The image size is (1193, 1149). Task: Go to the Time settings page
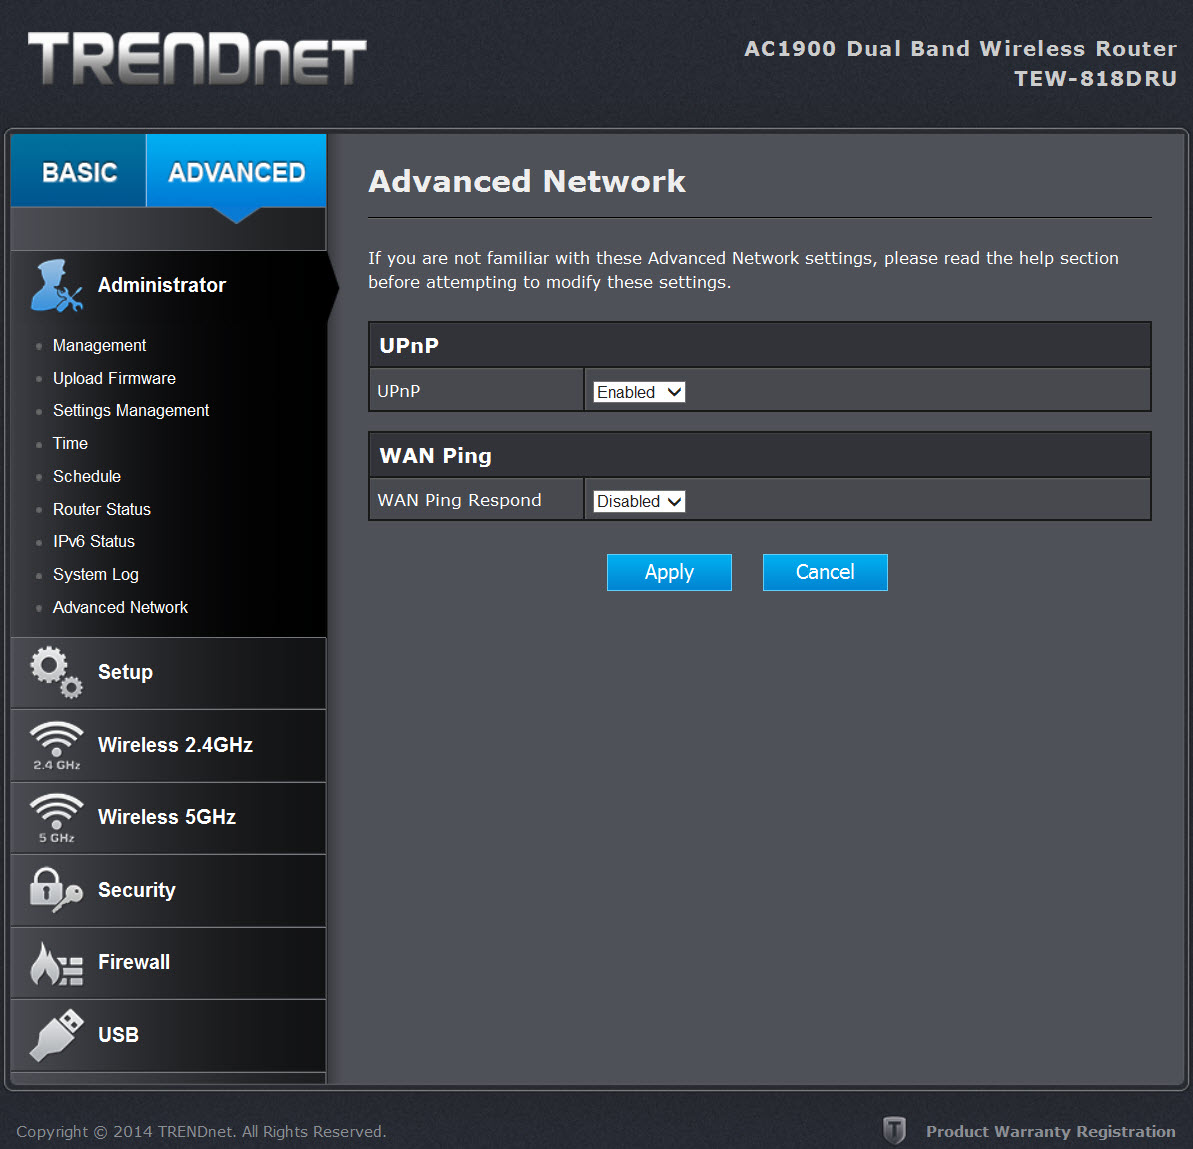70,444
